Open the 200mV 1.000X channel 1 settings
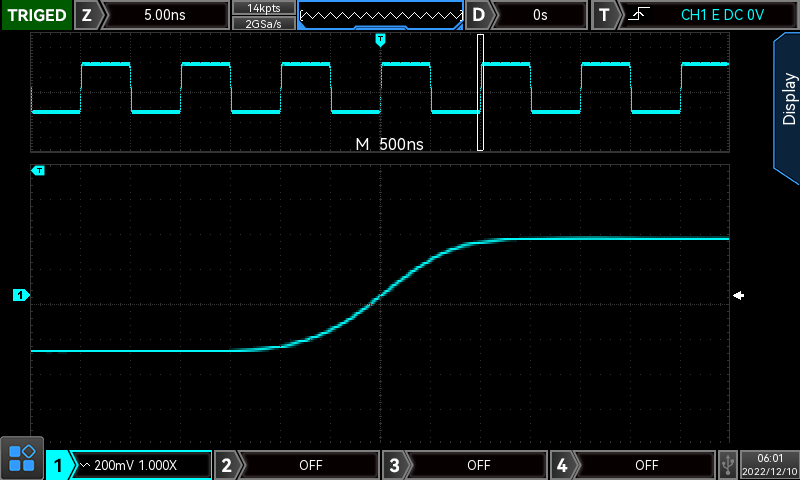The image size is (800, 480). (x=142, y=465)
